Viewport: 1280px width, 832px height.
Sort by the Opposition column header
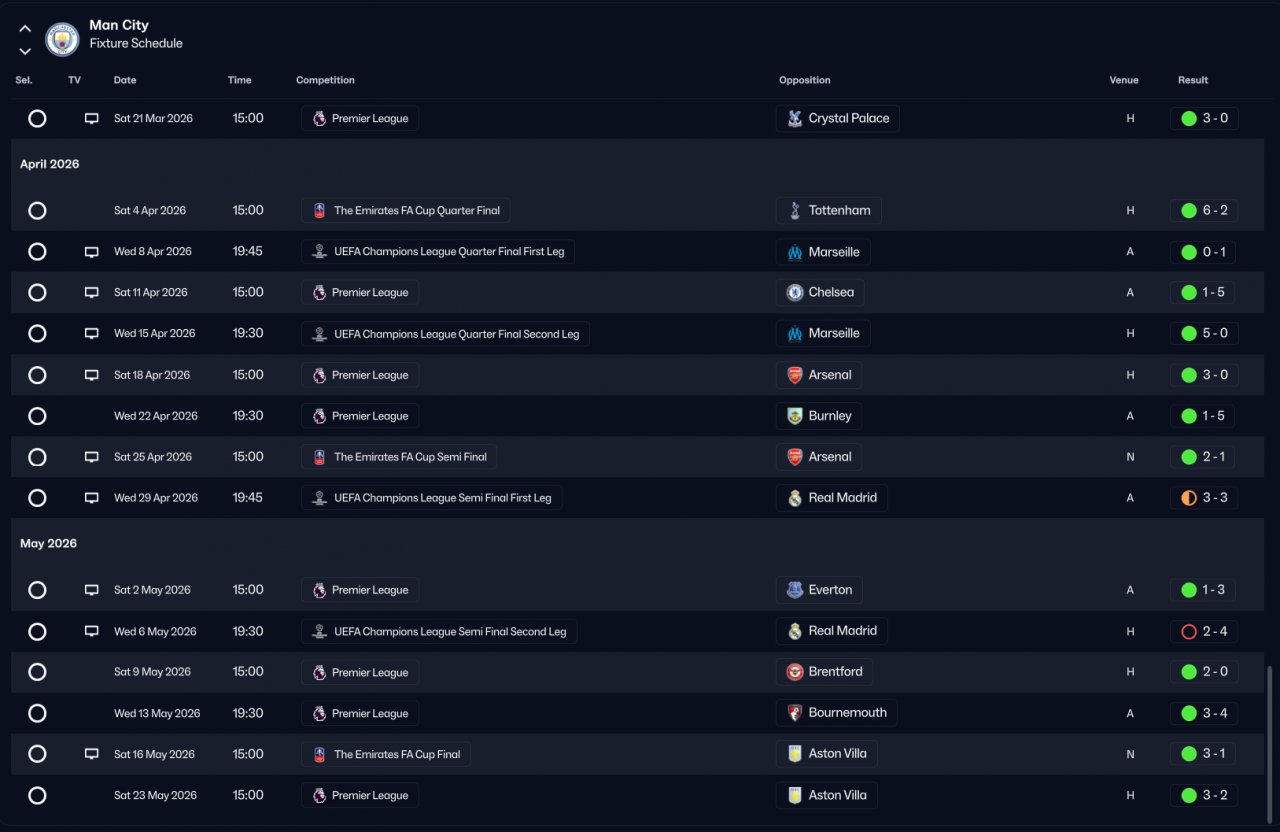coord(805,80)
